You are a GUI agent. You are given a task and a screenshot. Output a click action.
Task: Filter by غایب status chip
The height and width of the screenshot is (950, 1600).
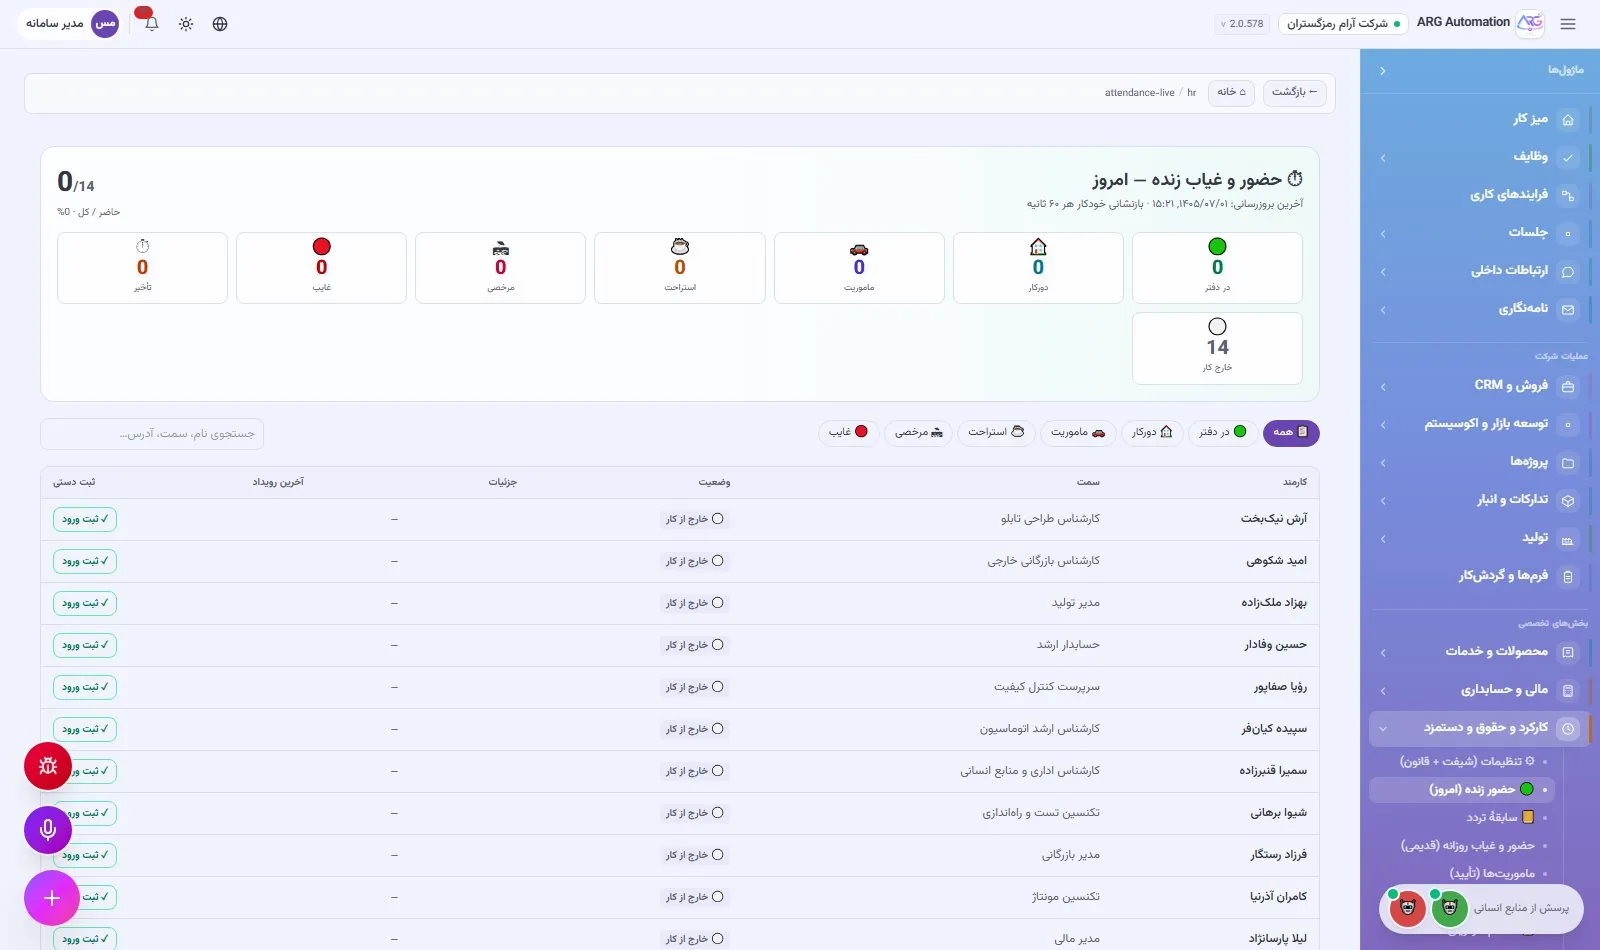pyautogui.click(x=848, y=432)
